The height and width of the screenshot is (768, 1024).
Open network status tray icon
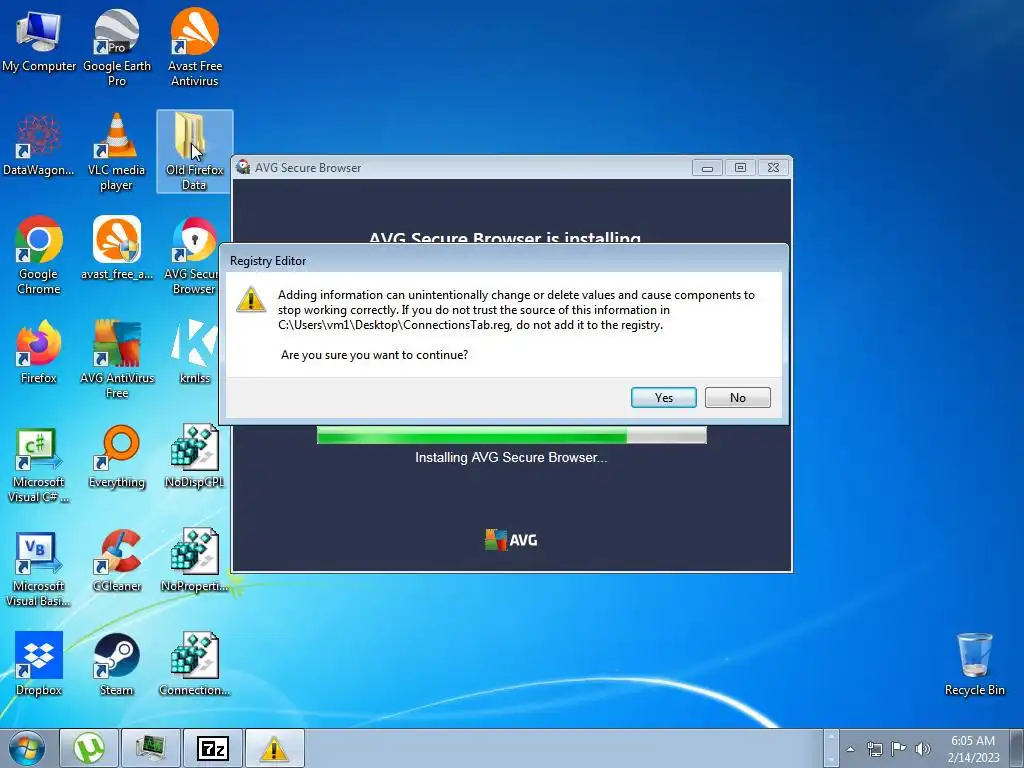pos(874,749)
